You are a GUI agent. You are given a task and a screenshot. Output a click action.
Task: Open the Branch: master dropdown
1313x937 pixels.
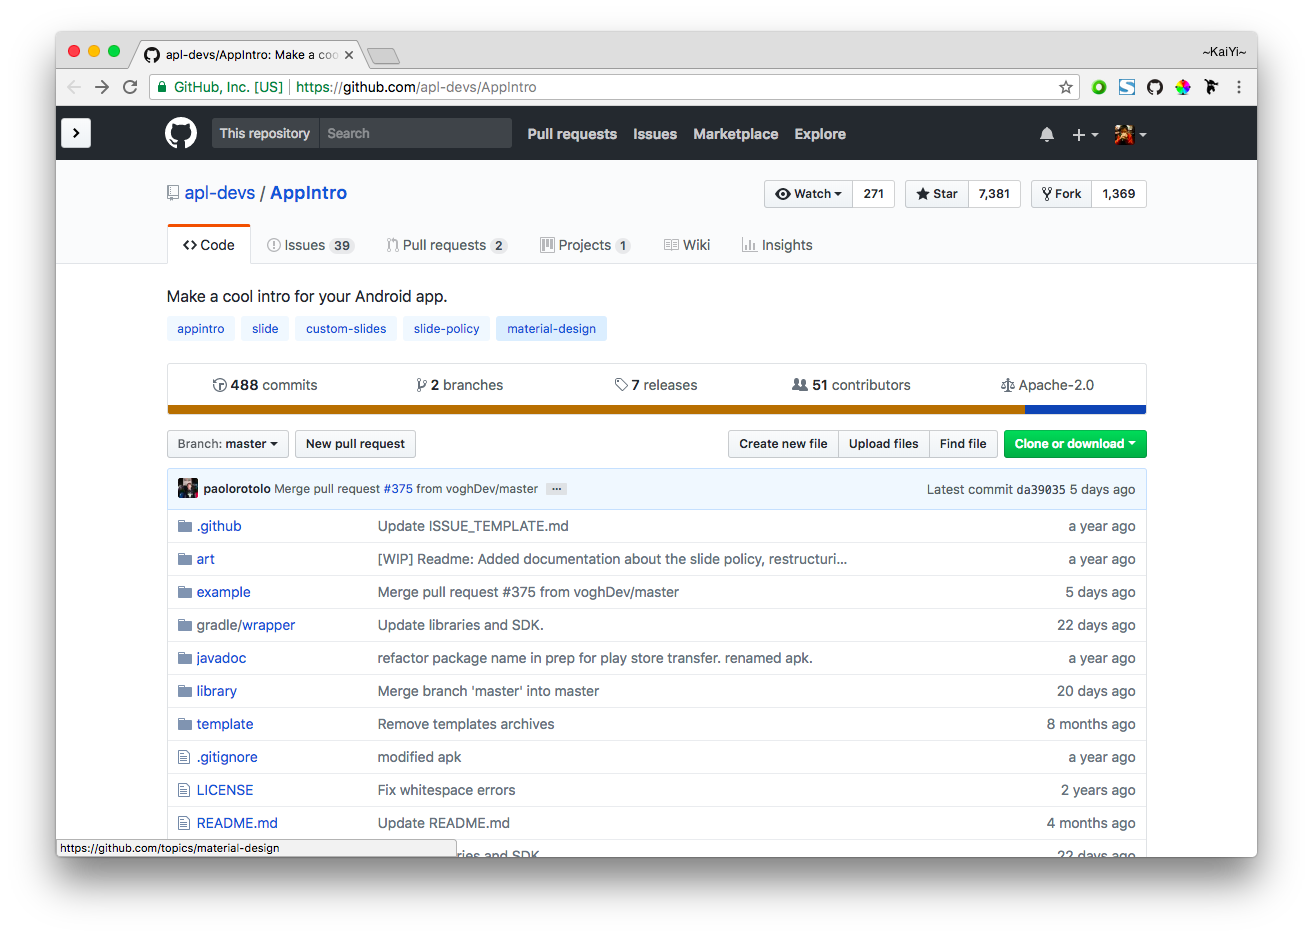(x=228, y=444)
